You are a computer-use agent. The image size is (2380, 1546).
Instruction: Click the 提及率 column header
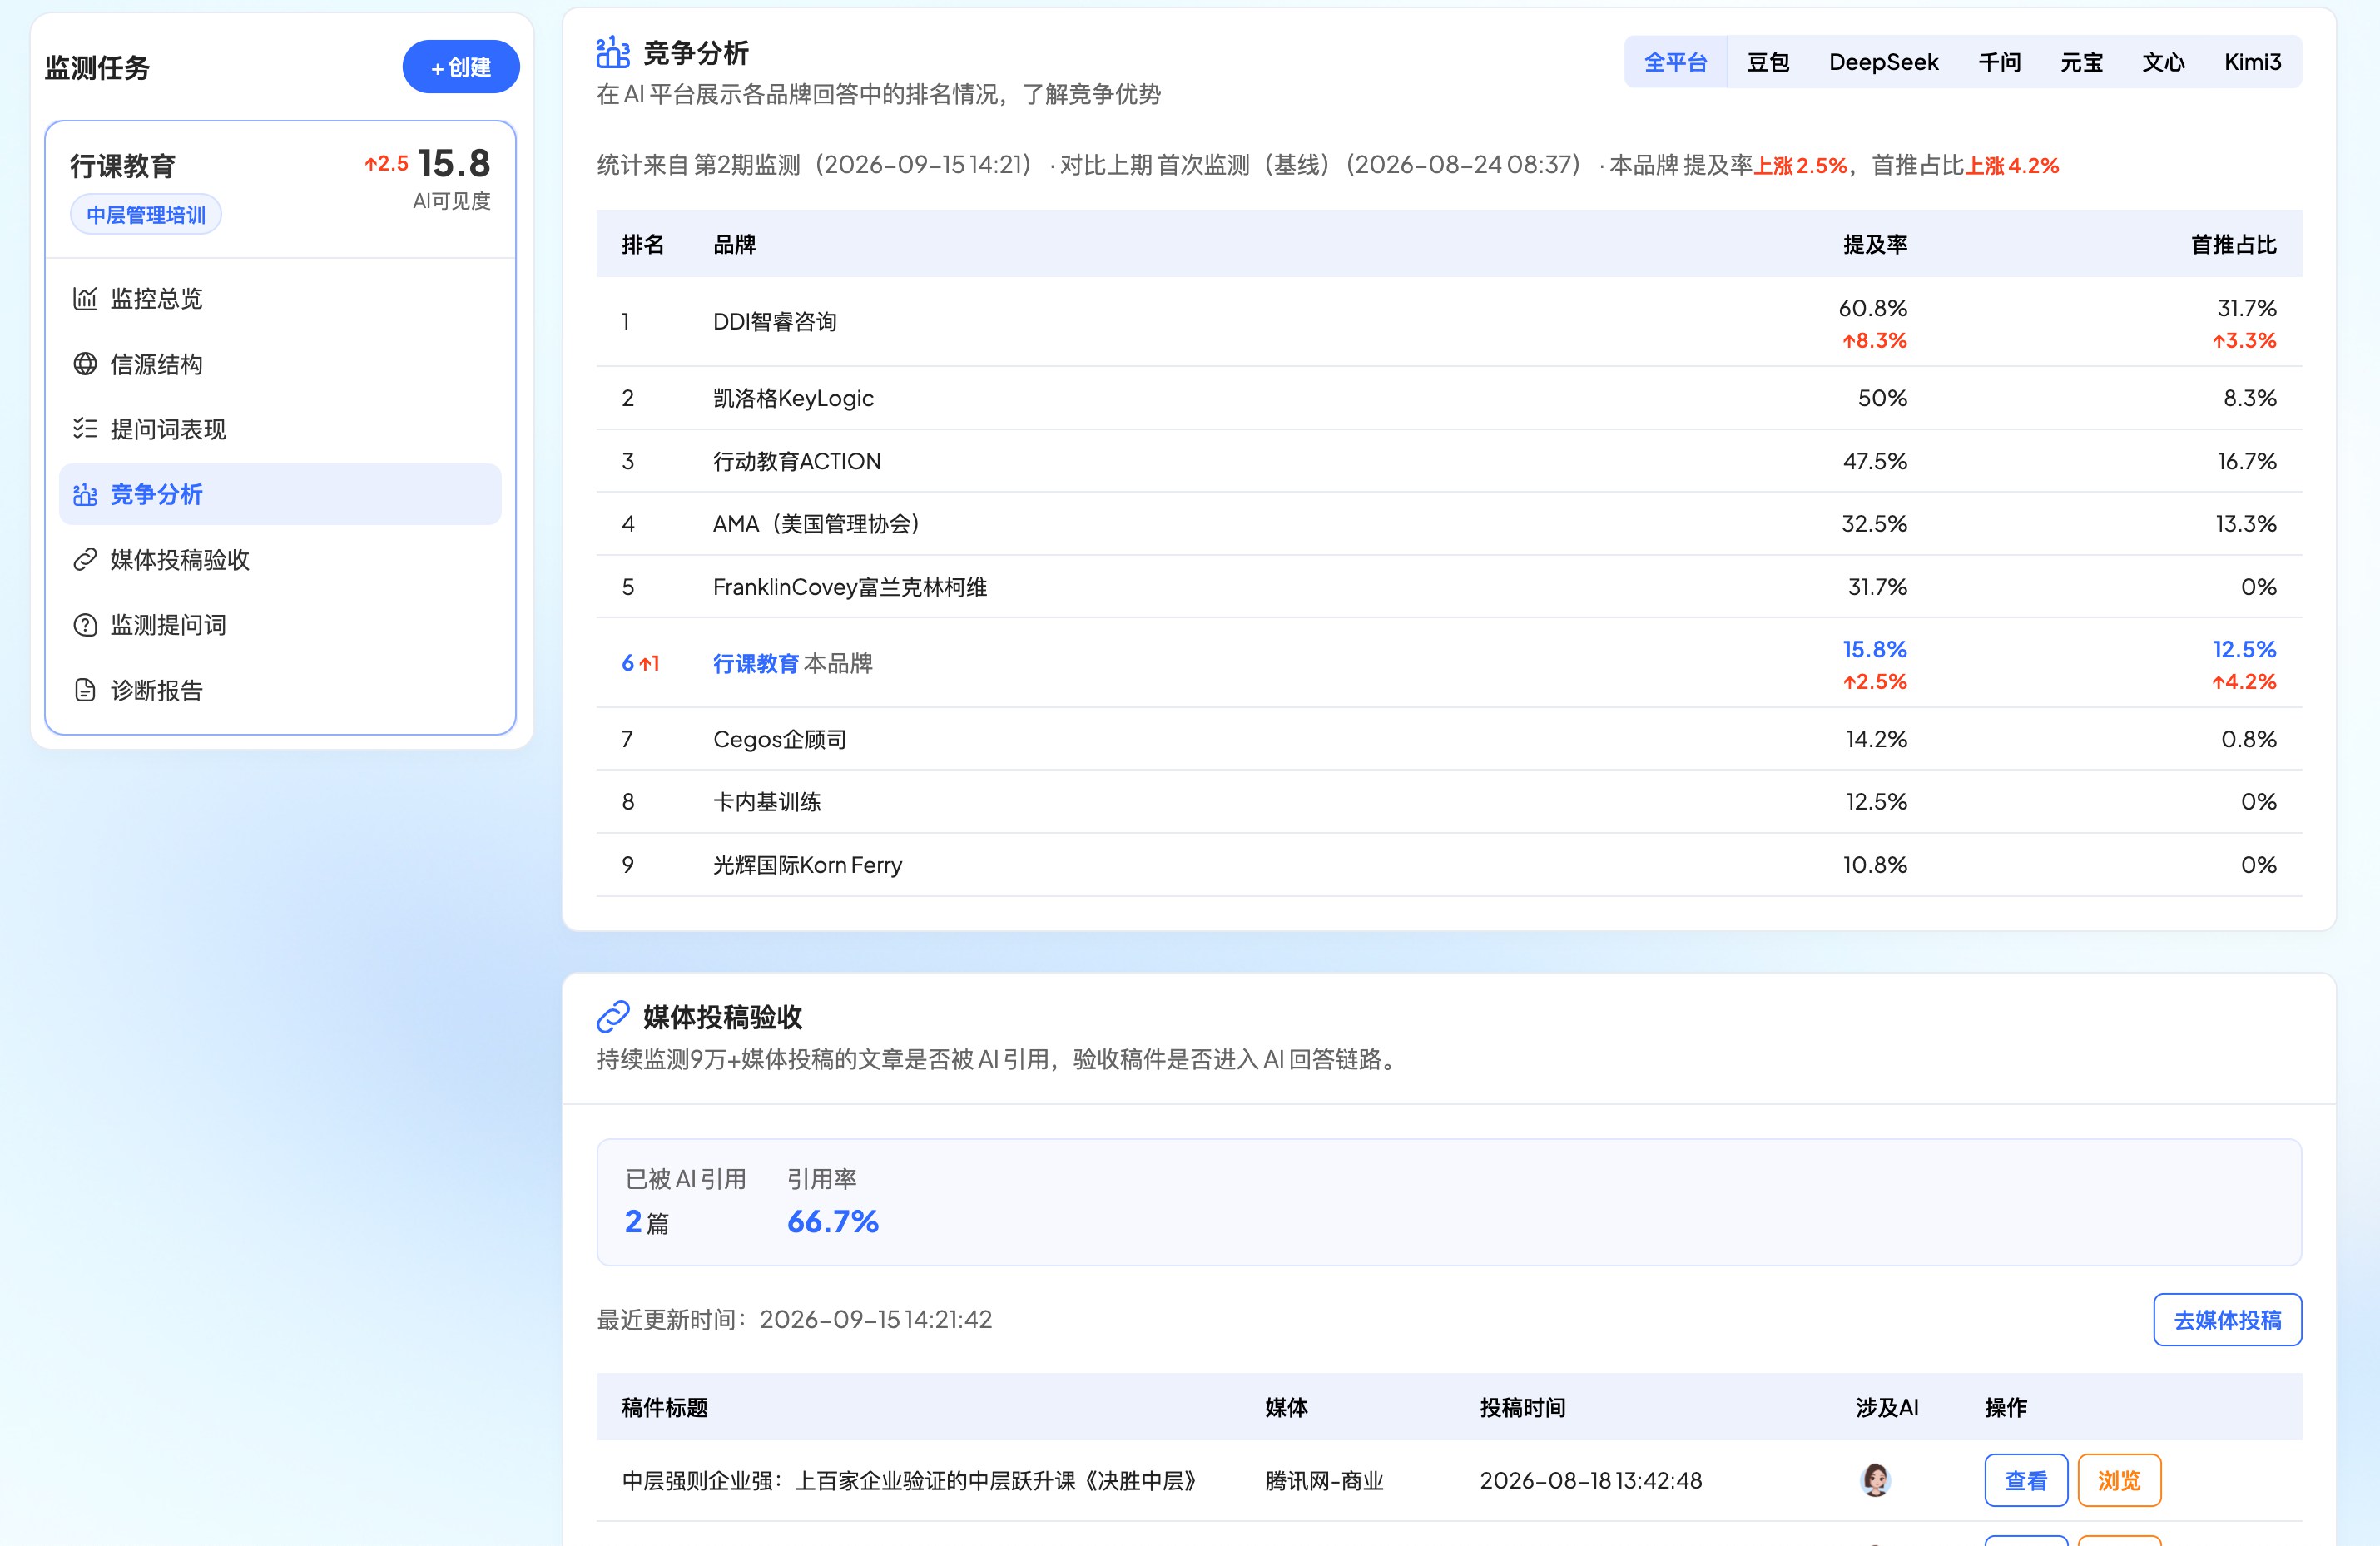tap(1875, 244)
